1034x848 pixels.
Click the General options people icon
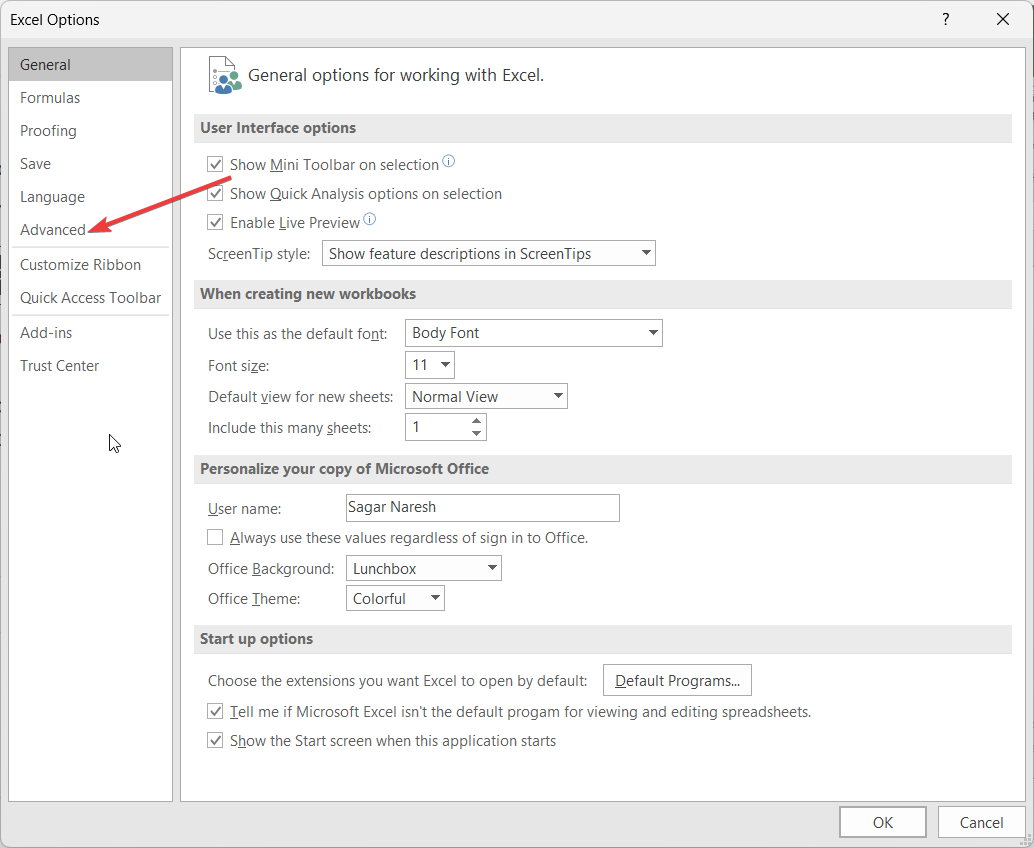(224, 75)
